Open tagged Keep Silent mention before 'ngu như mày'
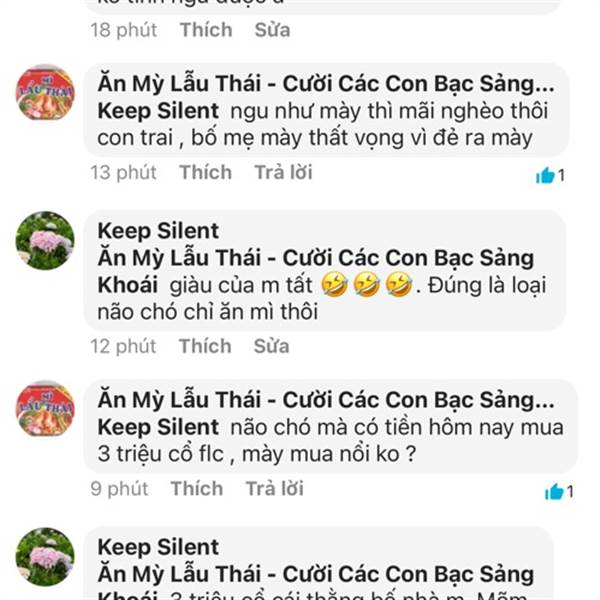The width and height of the screenshot is (600, 600). [x=158, y=111]
